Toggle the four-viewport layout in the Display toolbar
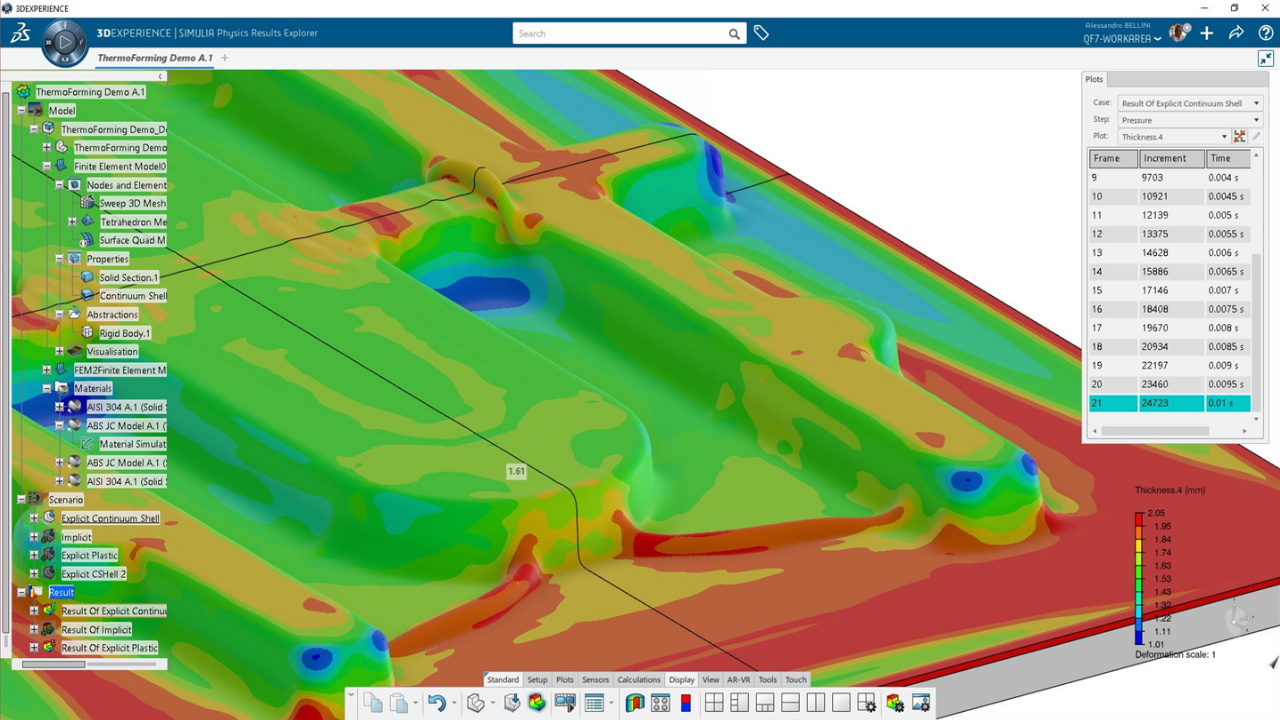This screenshot has height=720, width=1280. [x=714, y=702]
